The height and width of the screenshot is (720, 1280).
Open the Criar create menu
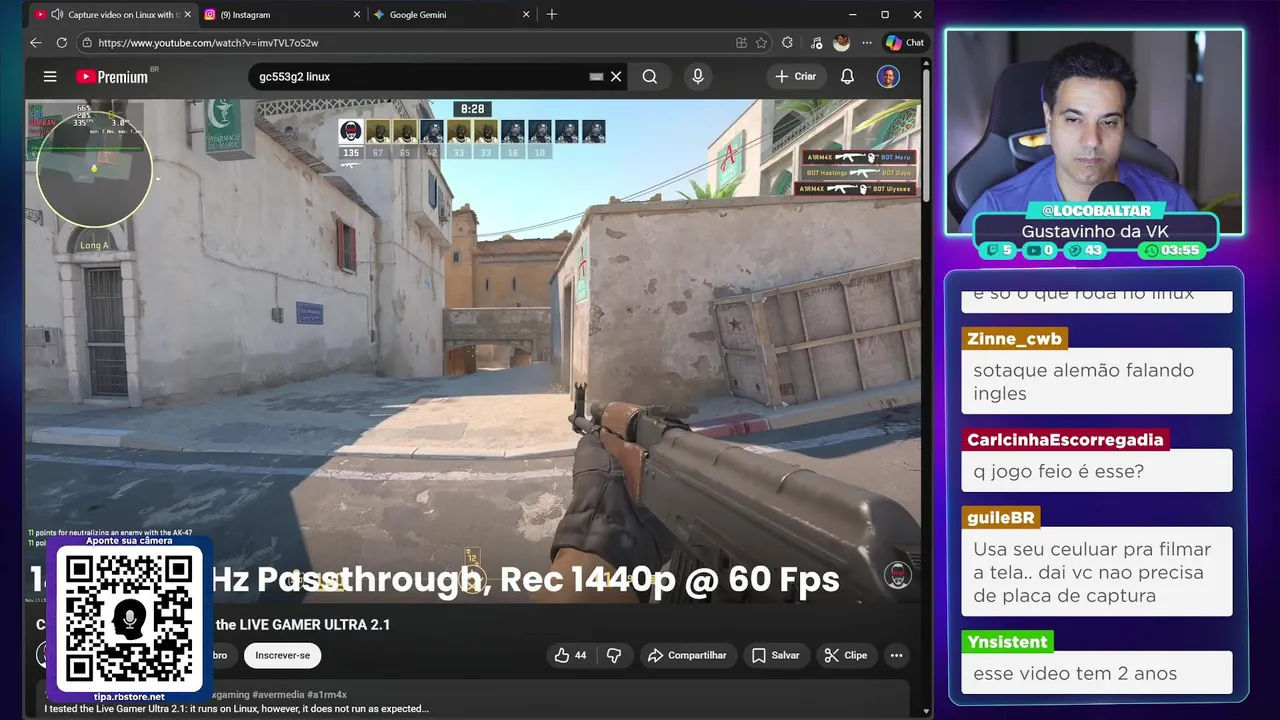[x=797, y=76]
